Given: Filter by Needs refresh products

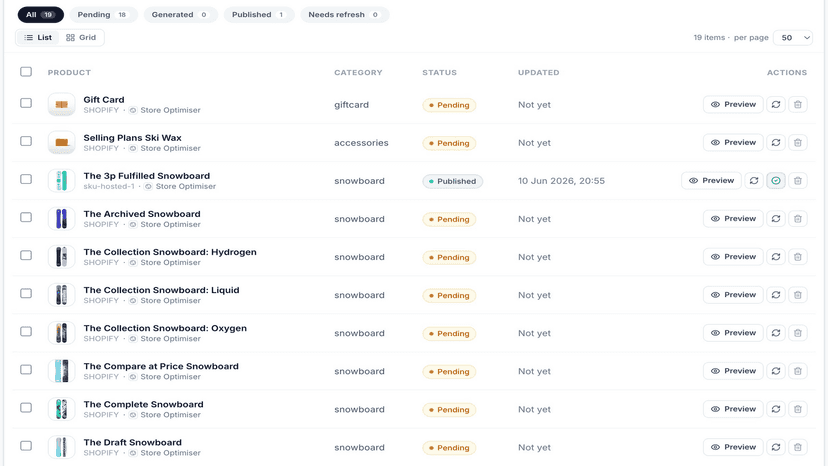Looking at the screenshot, I should point(344,15).
